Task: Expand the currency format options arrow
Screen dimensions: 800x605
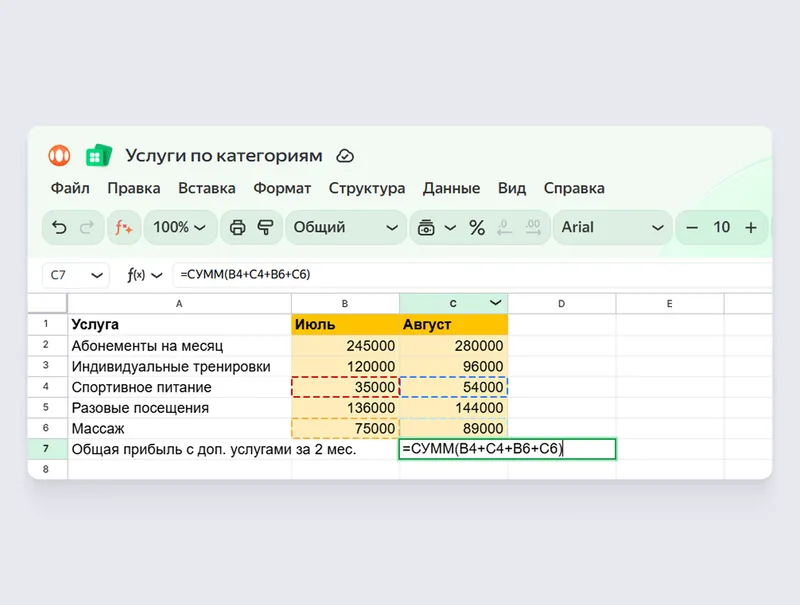Action: pos(450,228)
